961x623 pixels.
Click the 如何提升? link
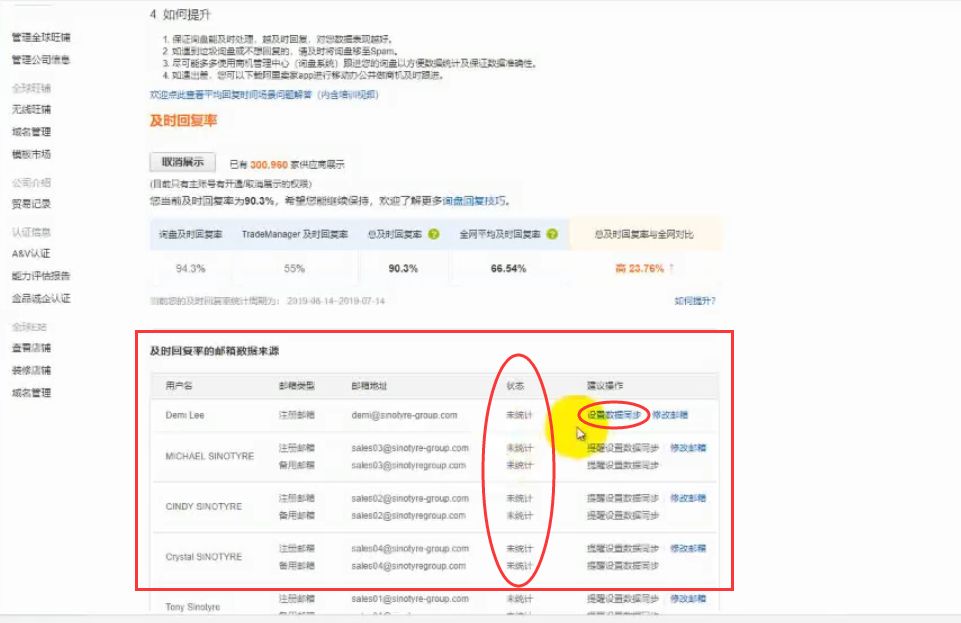pos(695,301)
